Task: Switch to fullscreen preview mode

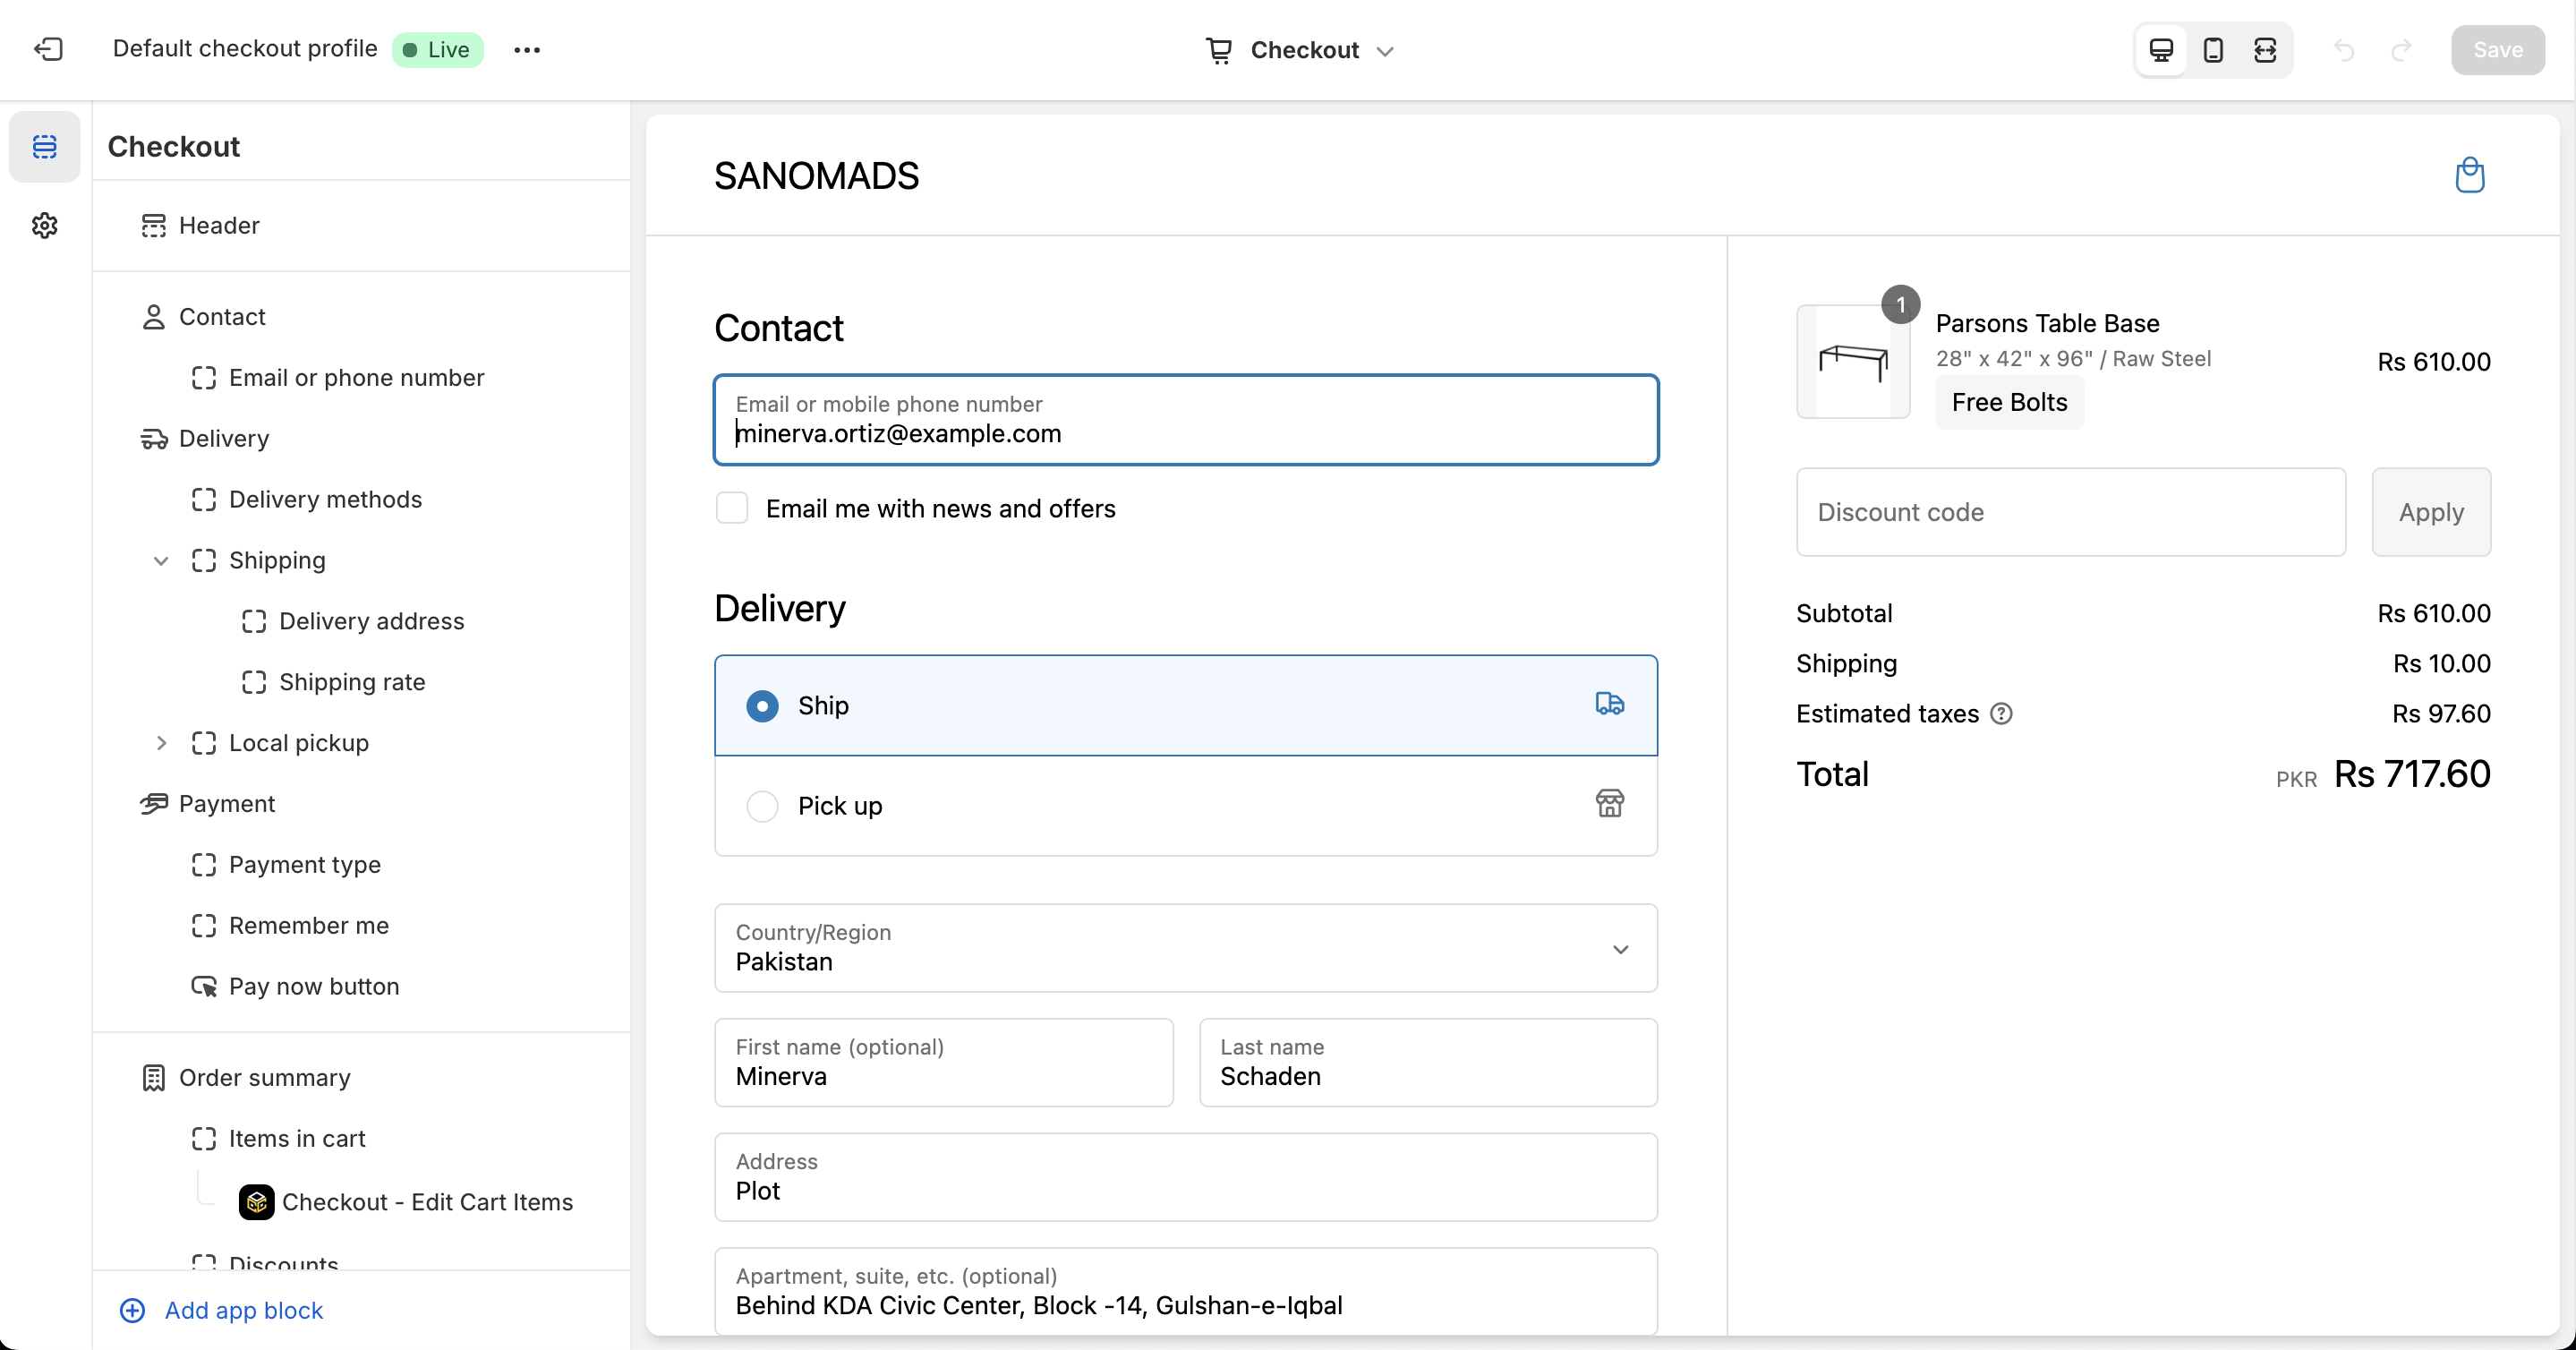Action: coord(2265,50)
